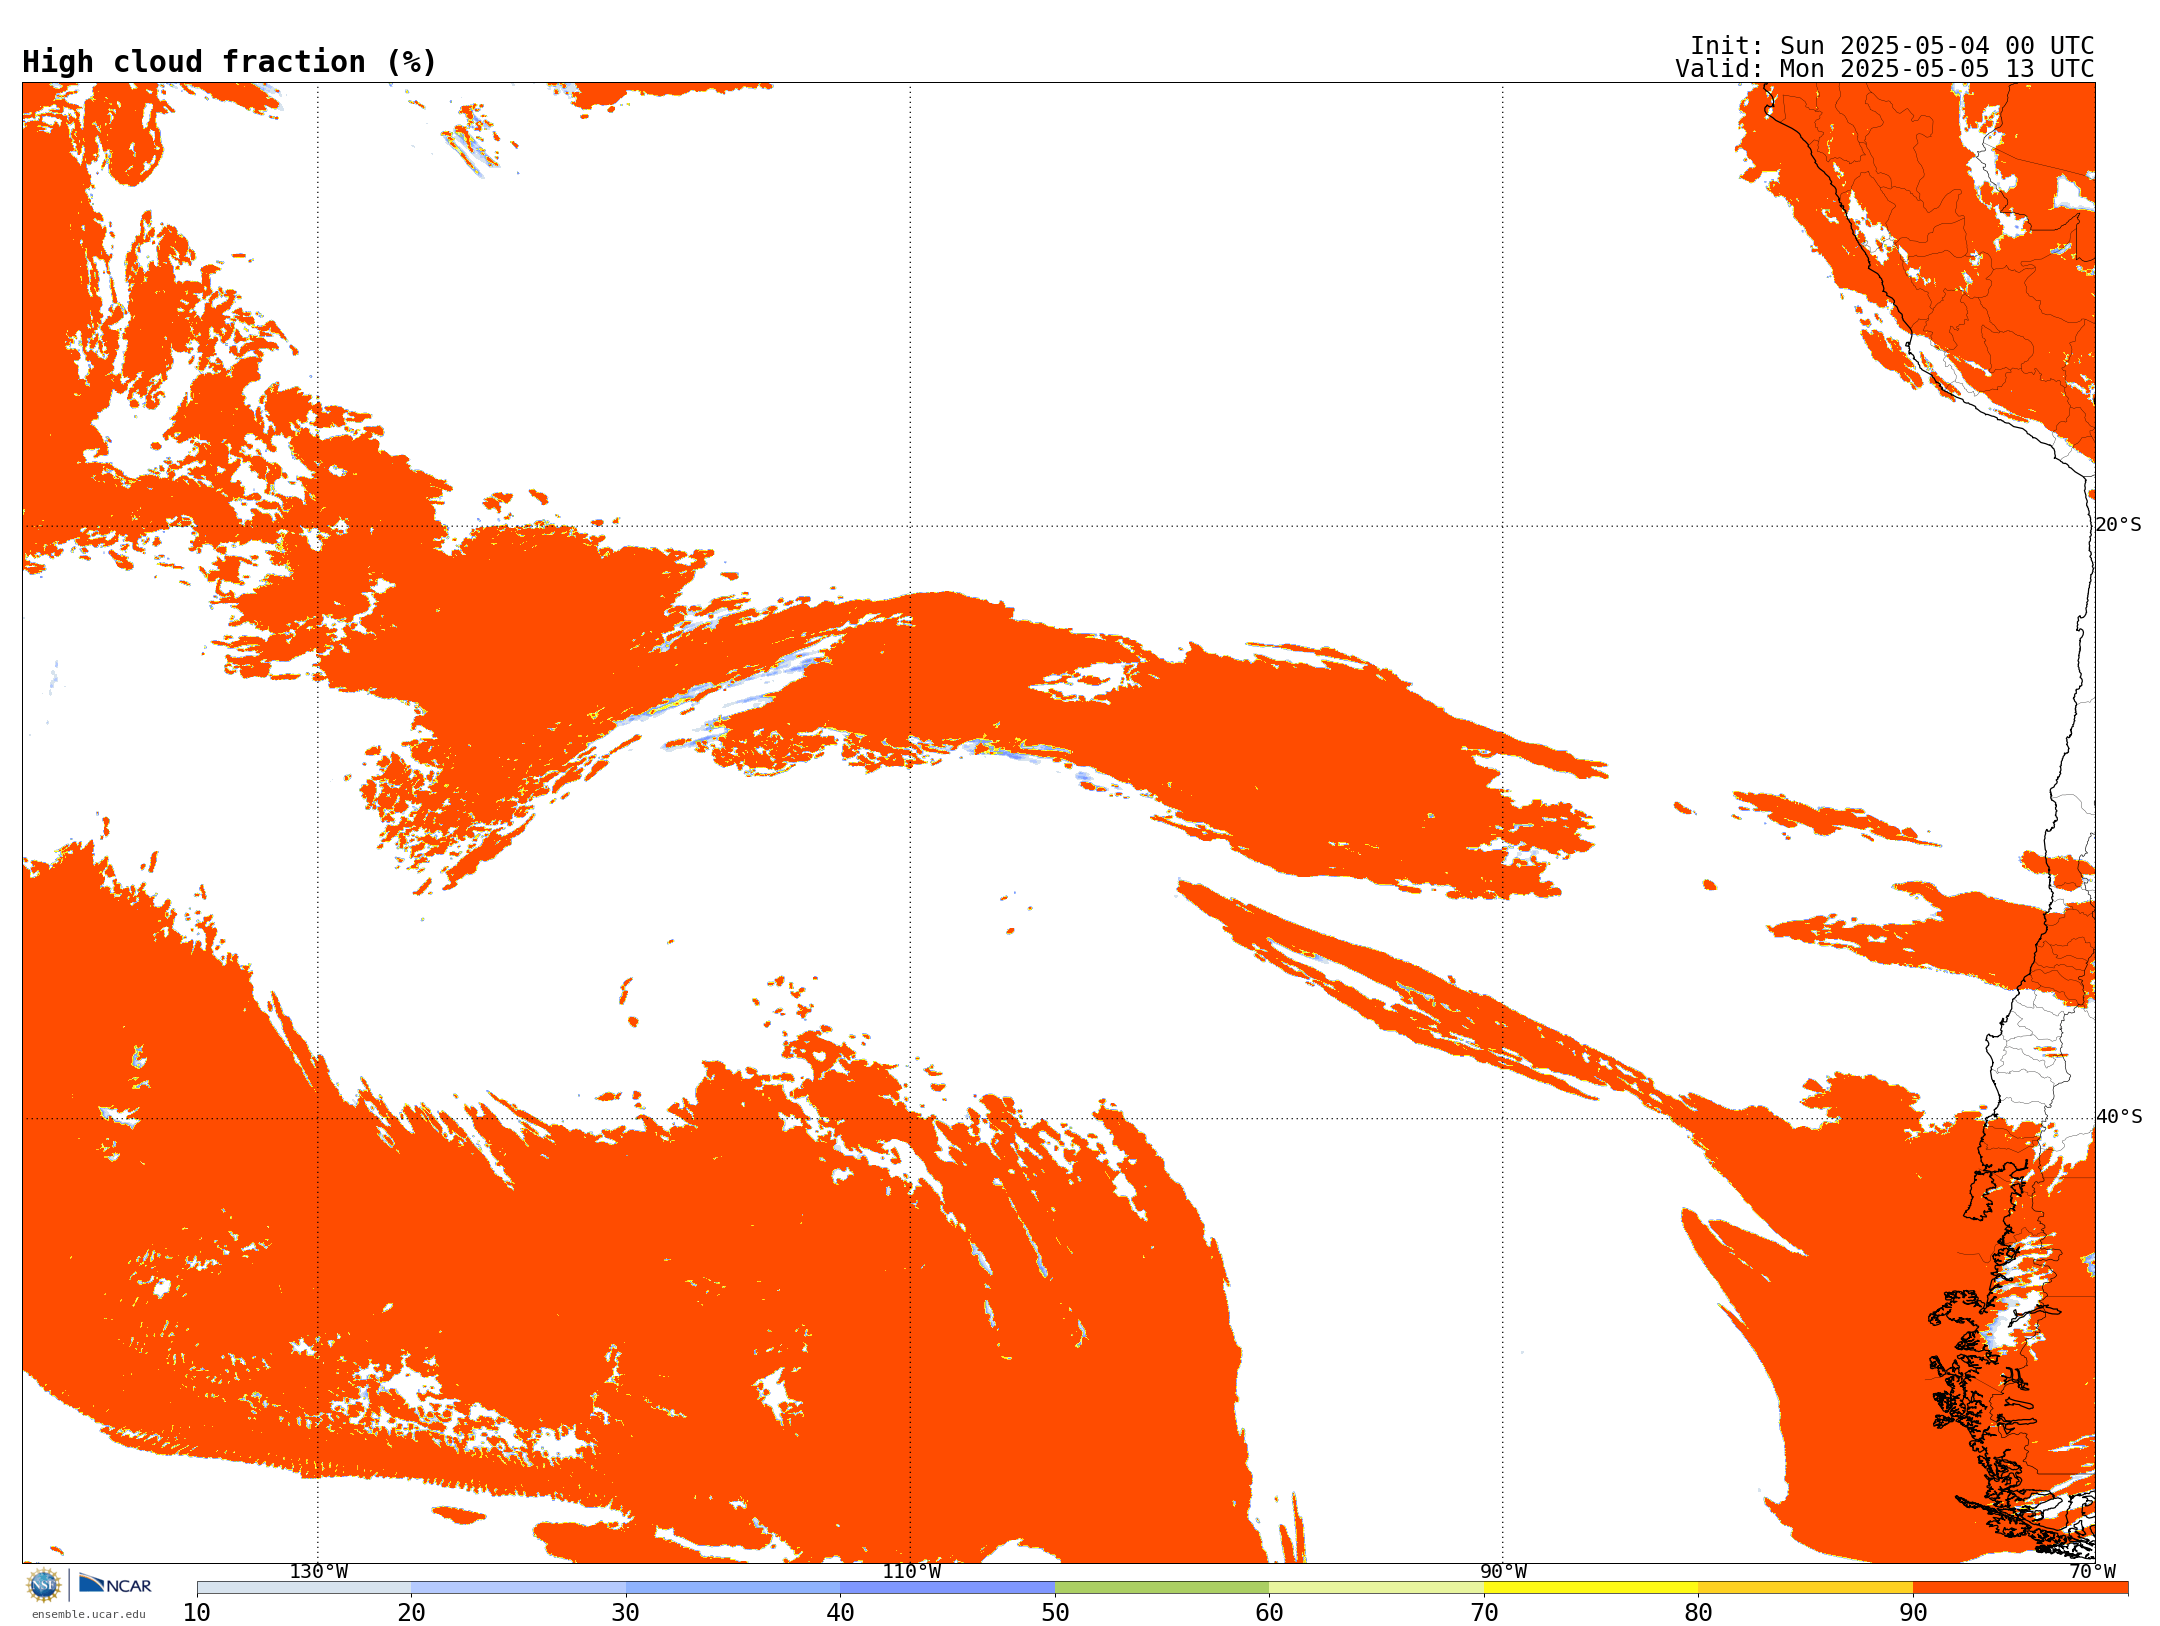Pick the 80-90 amber colorbar segment
Image resolution: width=2160 pixels, height=1626 pixels.
point(1805,1588)
